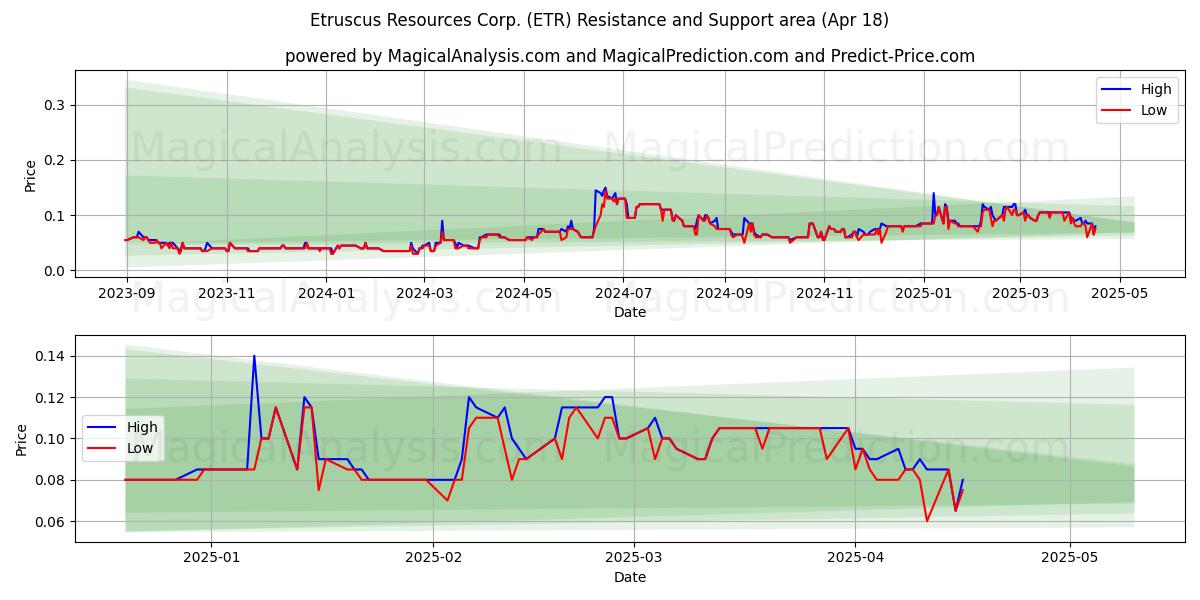Click the '2024-03' tick label on the top chart
The width and height of the screenshot is (1200, 600).
pyautogui.click(x=424, y=293)
